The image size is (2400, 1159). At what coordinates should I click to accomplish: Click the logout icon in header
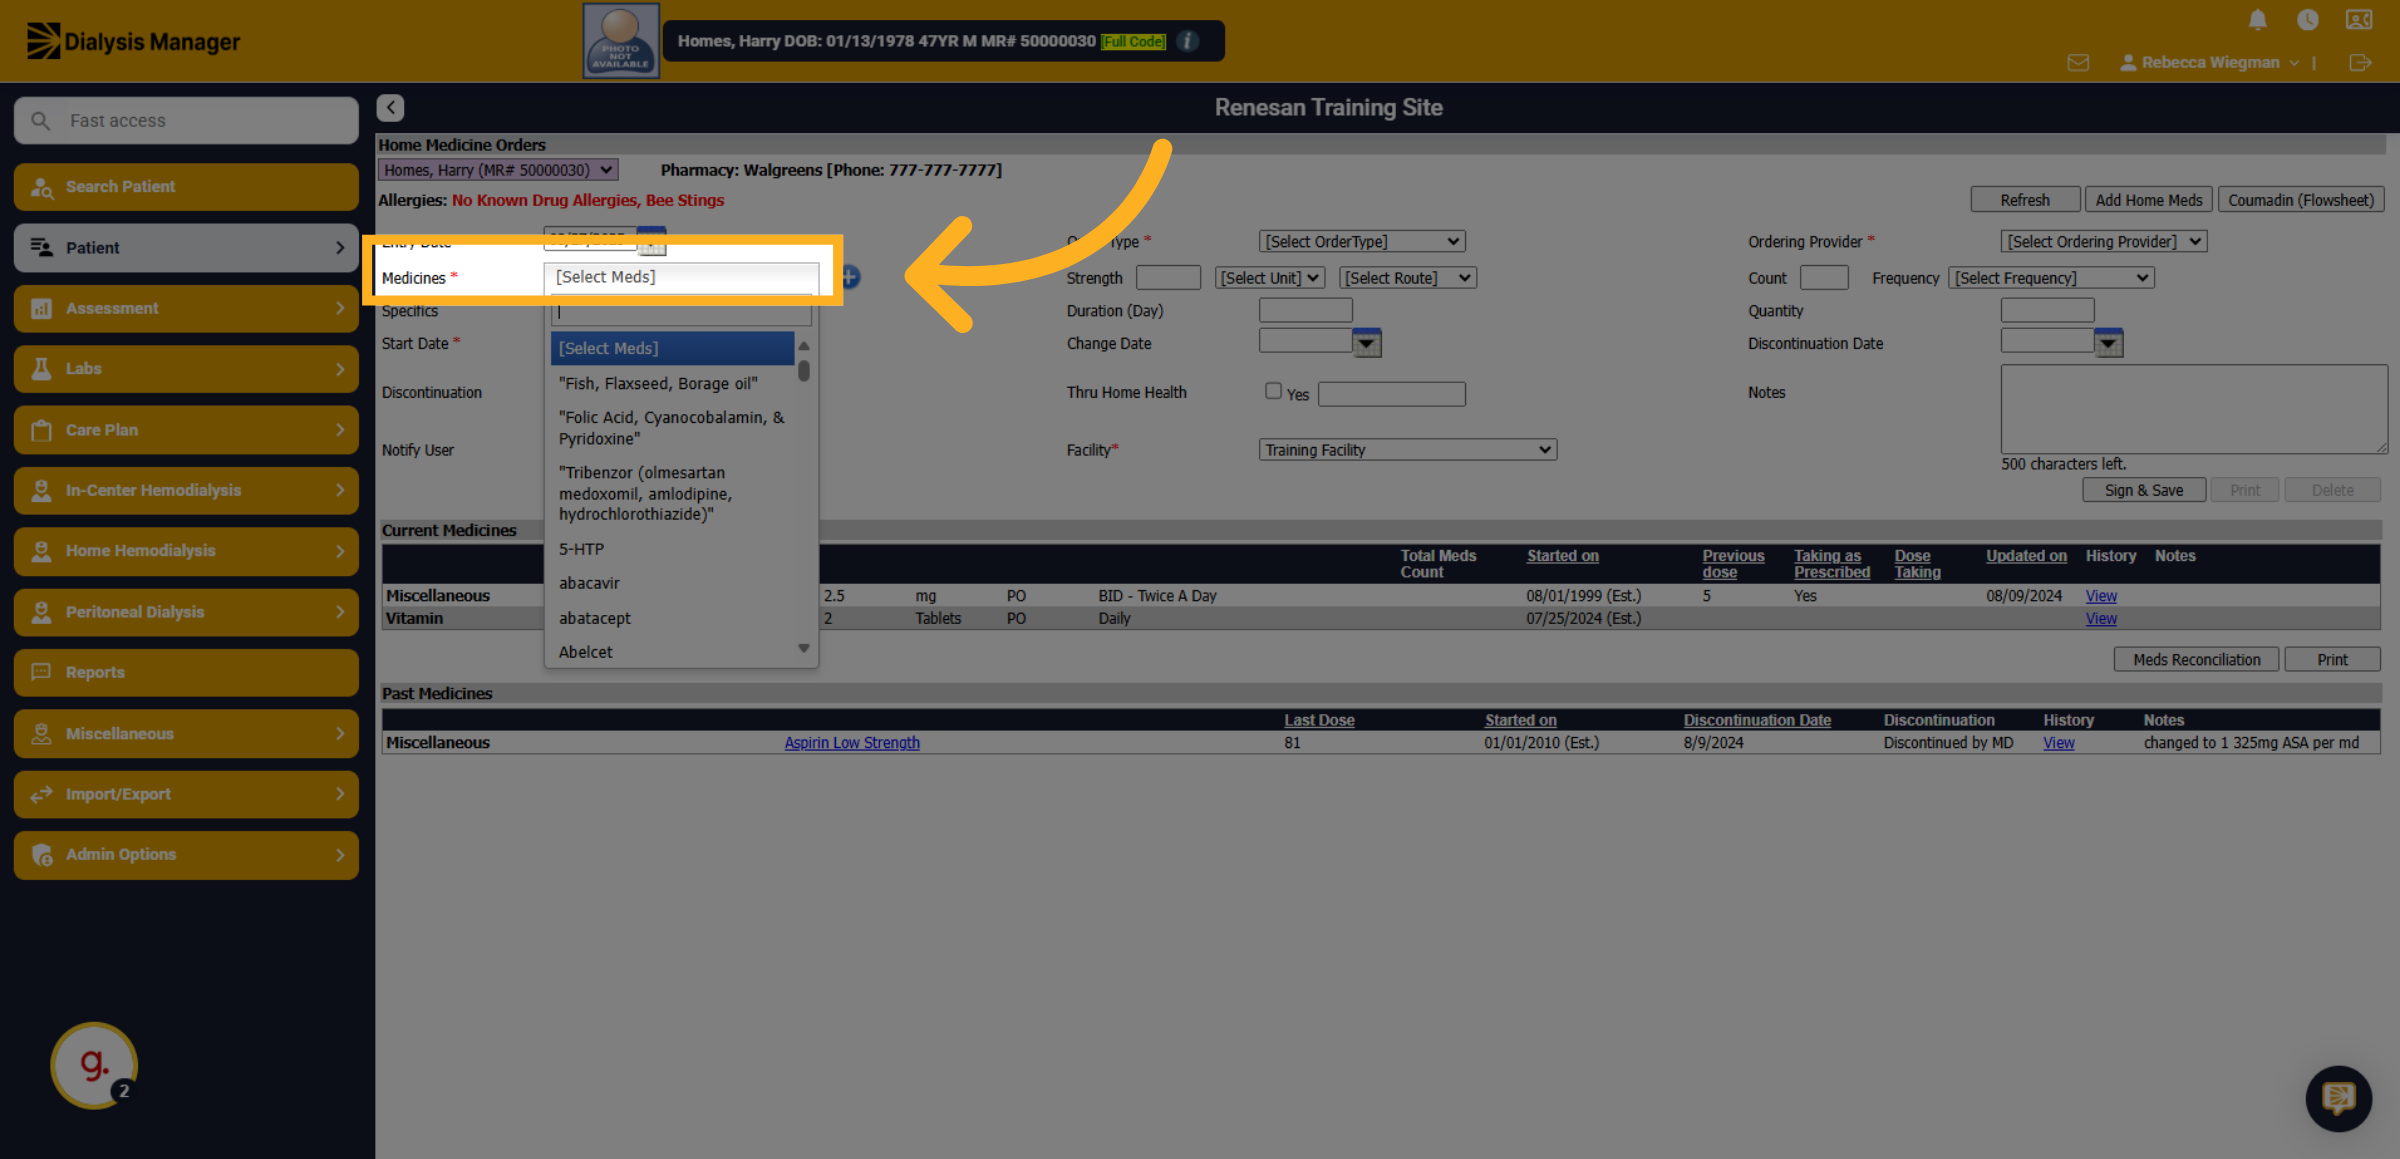[x=2360, y=63]
